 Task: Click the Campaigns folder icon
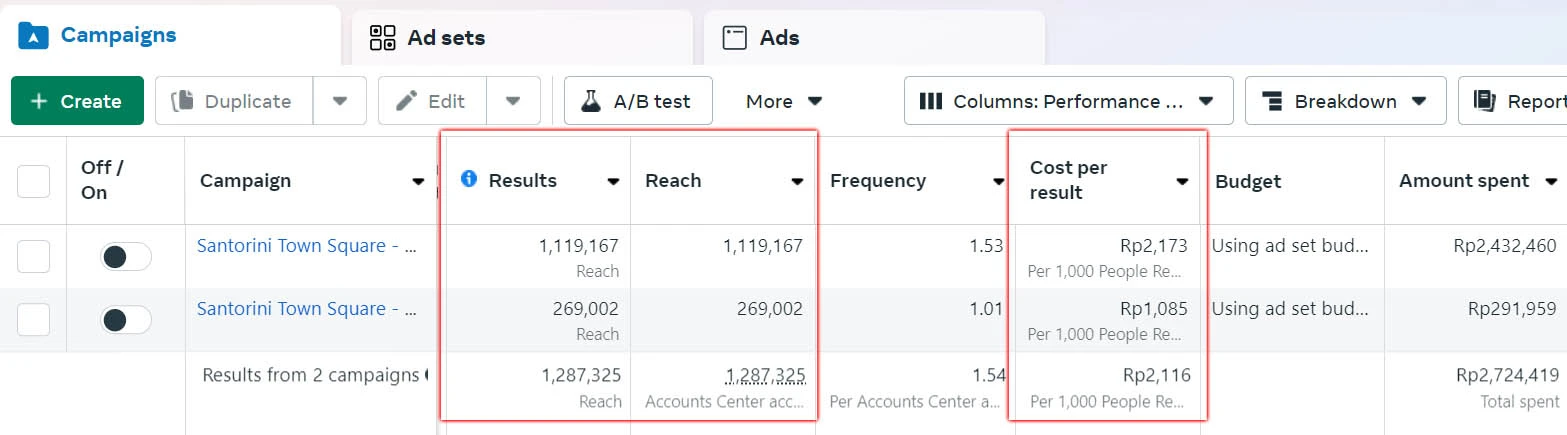pyautogui.click(x=34, y=36)
